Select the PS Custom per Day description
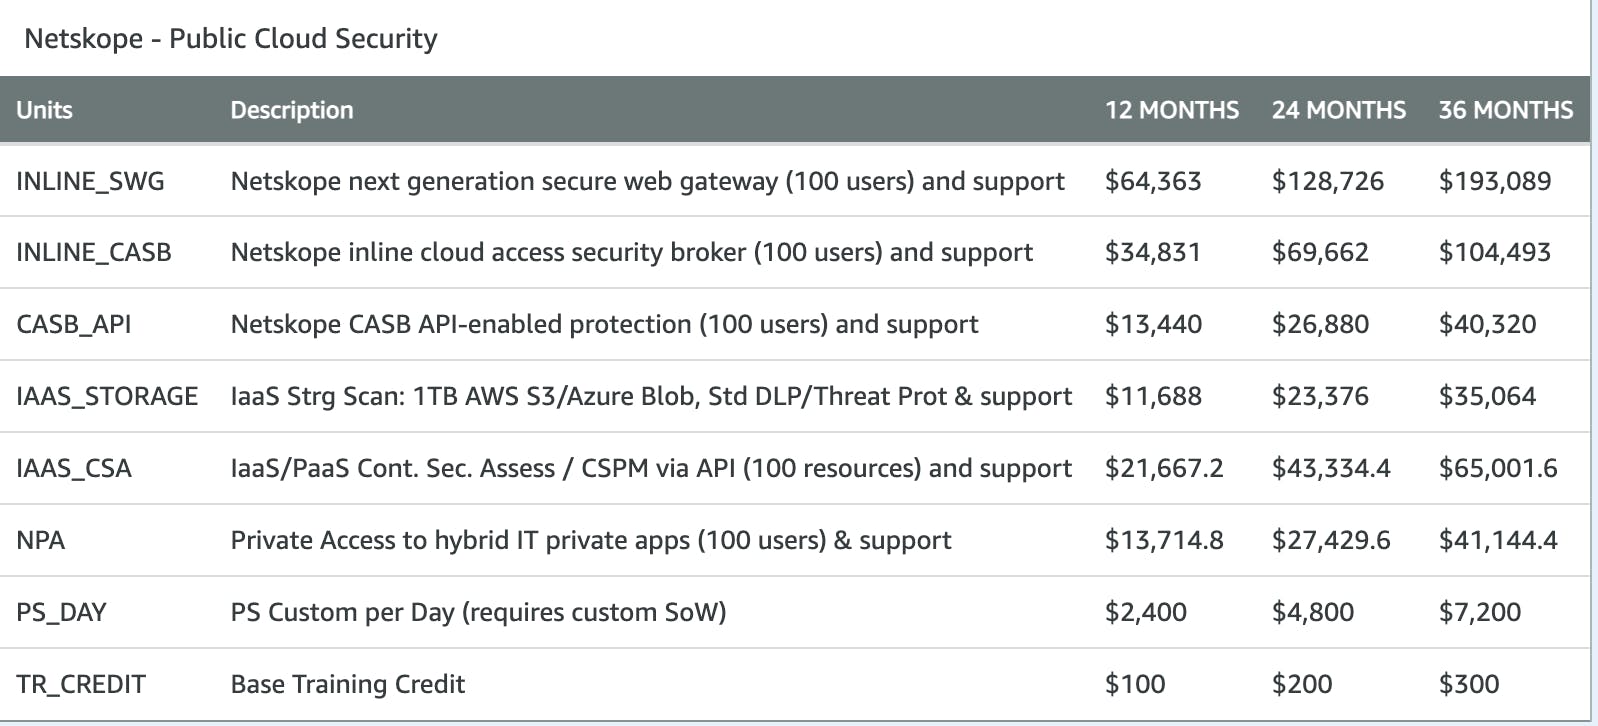 point(478,612)
